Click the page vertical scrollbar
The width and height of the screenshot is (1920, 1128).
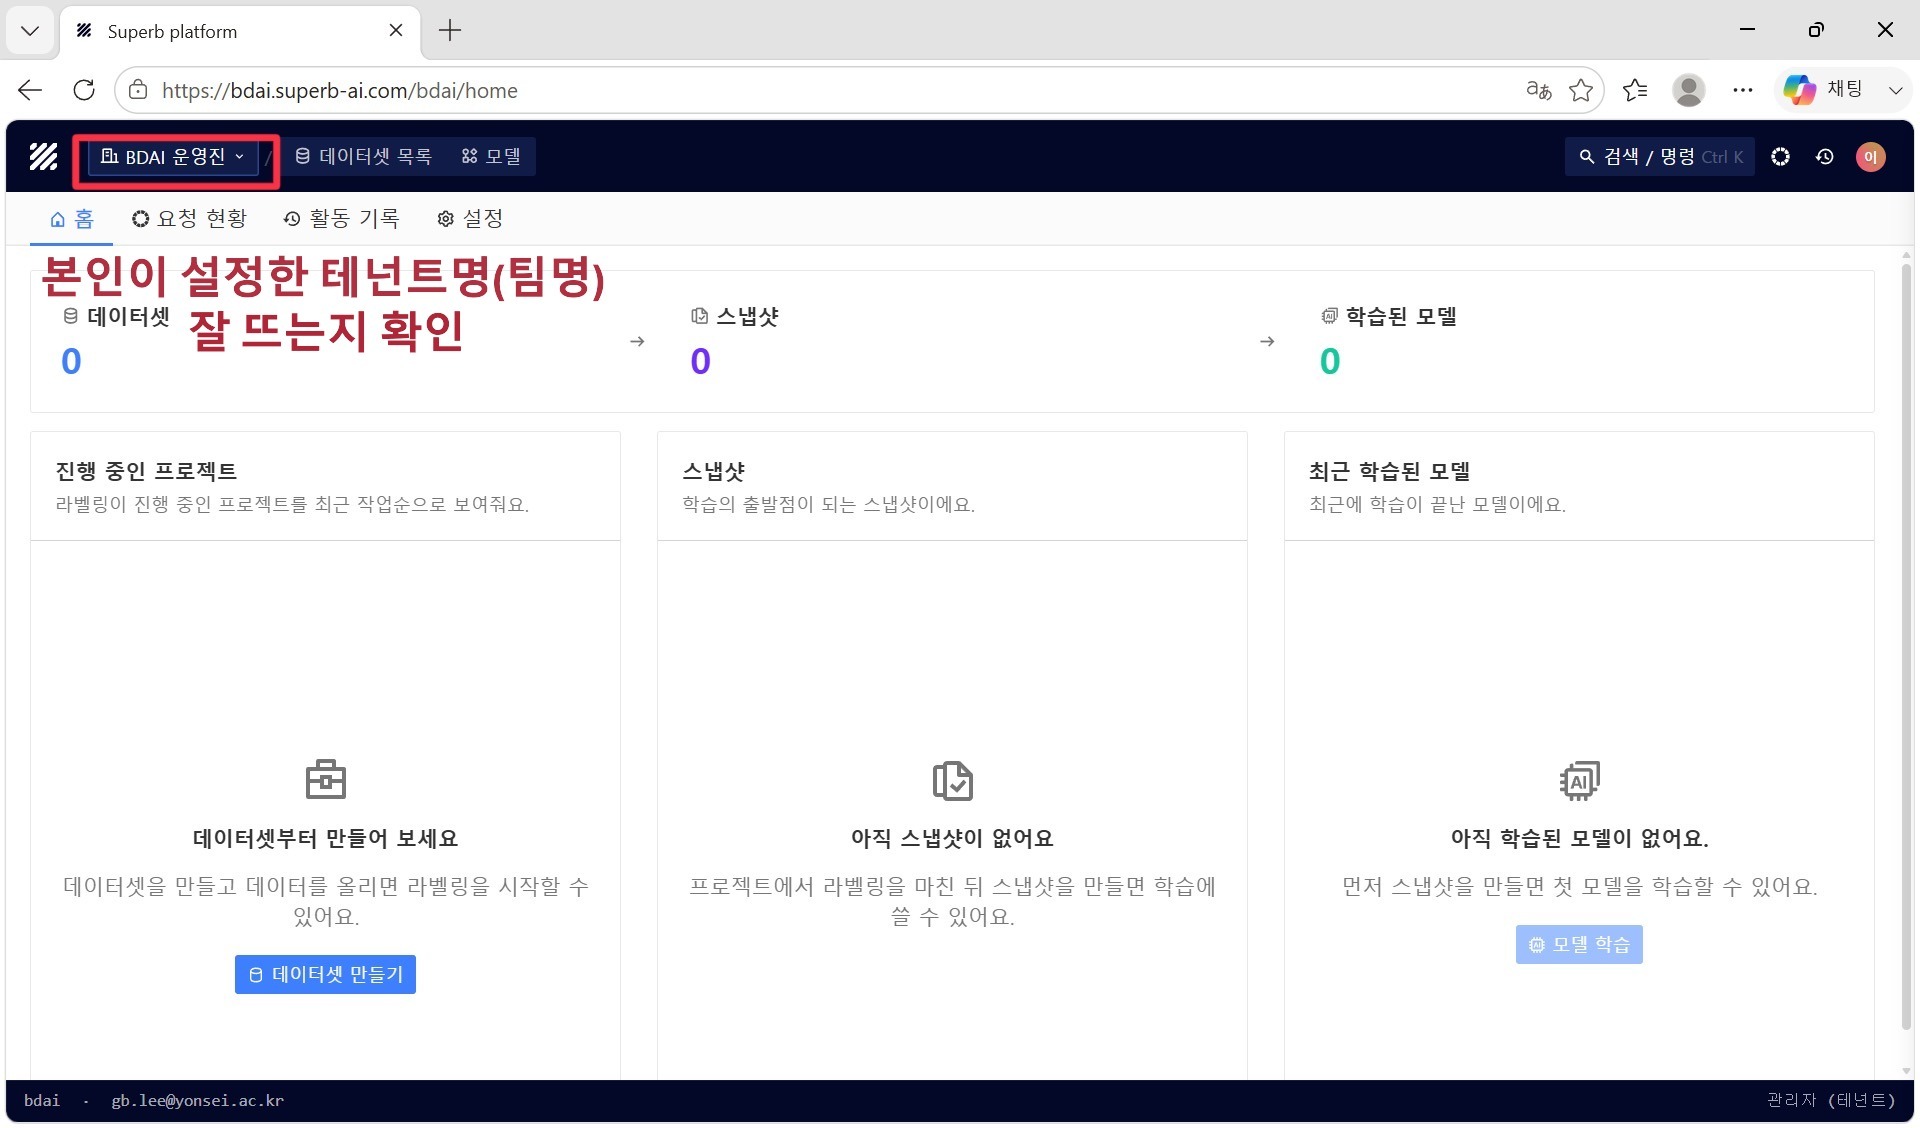pos(1906,645)
